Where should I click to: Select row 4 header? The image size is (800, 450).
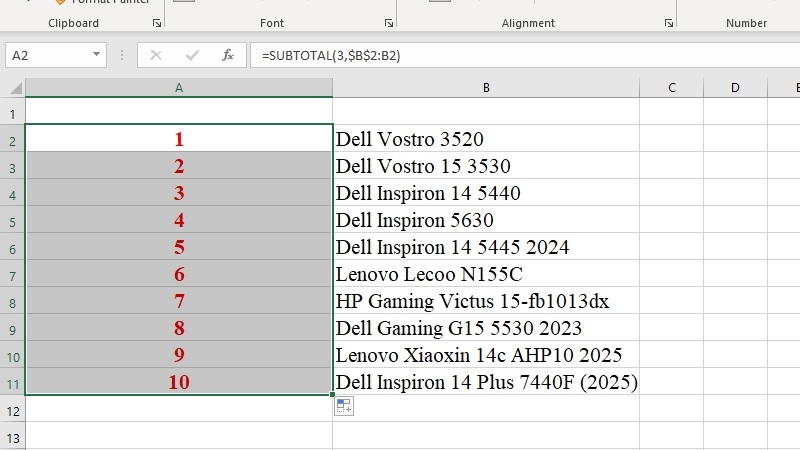point(12,193)
